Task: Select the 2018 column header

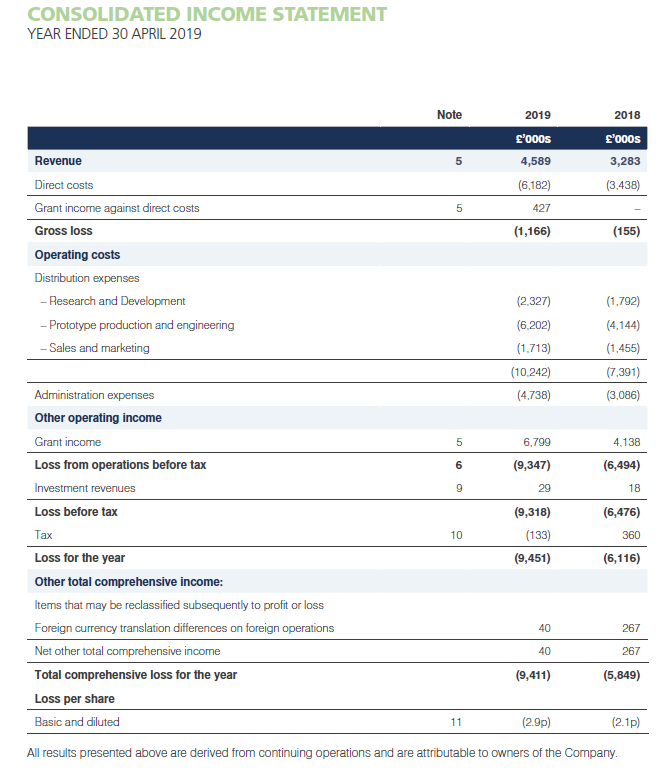Action: click(x=627, y=115)
